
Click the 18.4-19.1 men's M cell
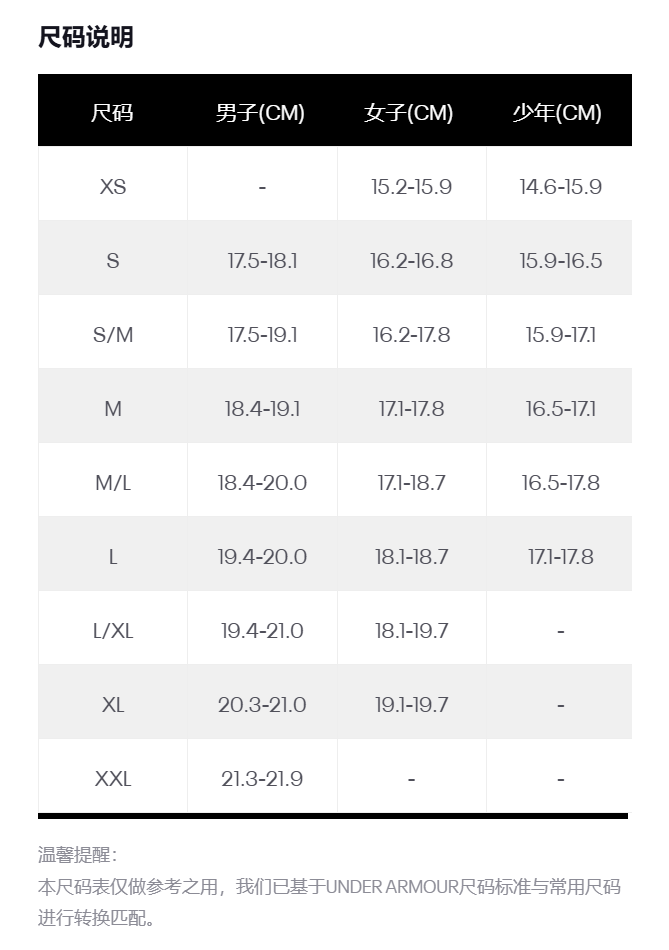262,409
